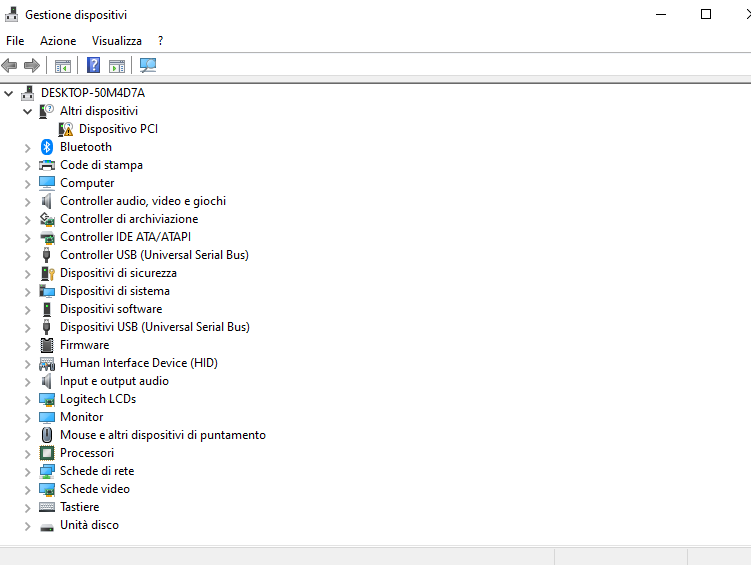
Task: Select Controller di archiviazione label
Action: pyautogui.click(x=129, y=219)
